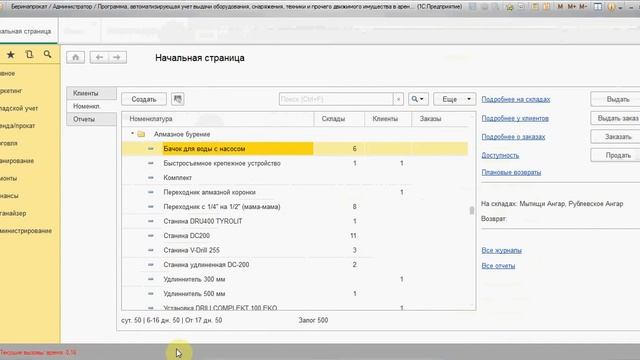640x360 pixels.
Task: Click search magnifier in left panel
Action: pos(47,54)
